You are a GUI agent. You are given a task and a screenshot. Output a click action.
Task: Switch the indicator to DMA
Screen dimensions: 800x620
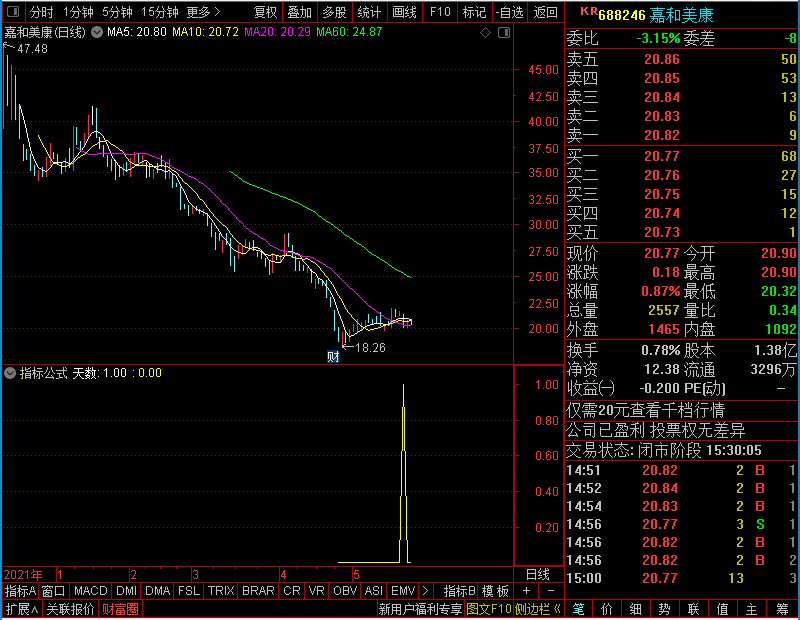[157, 591]
